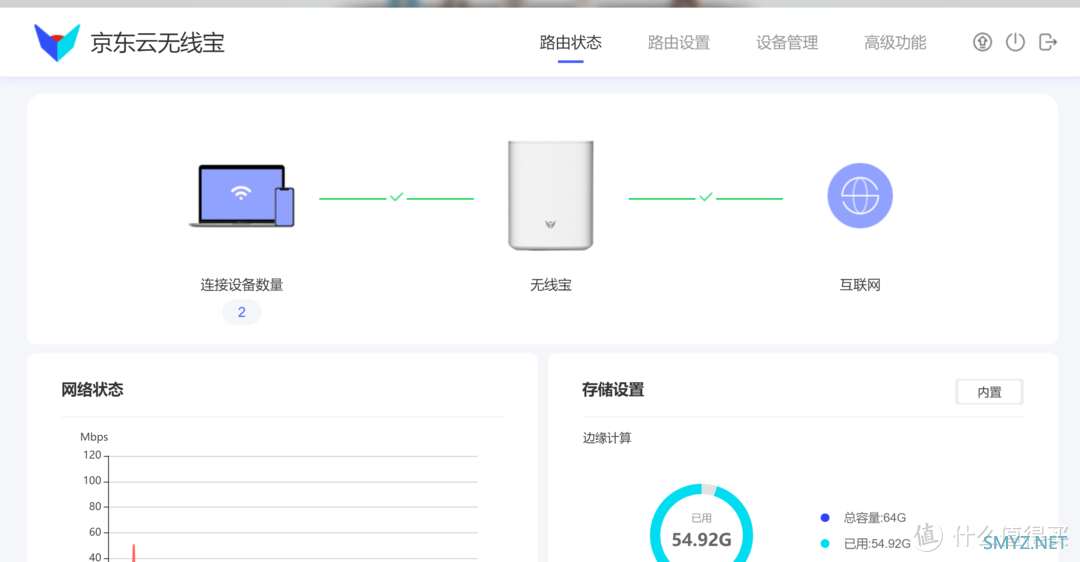Click the 54.92G value inside the chart
Image resolution: width=1080 pixels, height=562 pixels.
click(701, 539)
